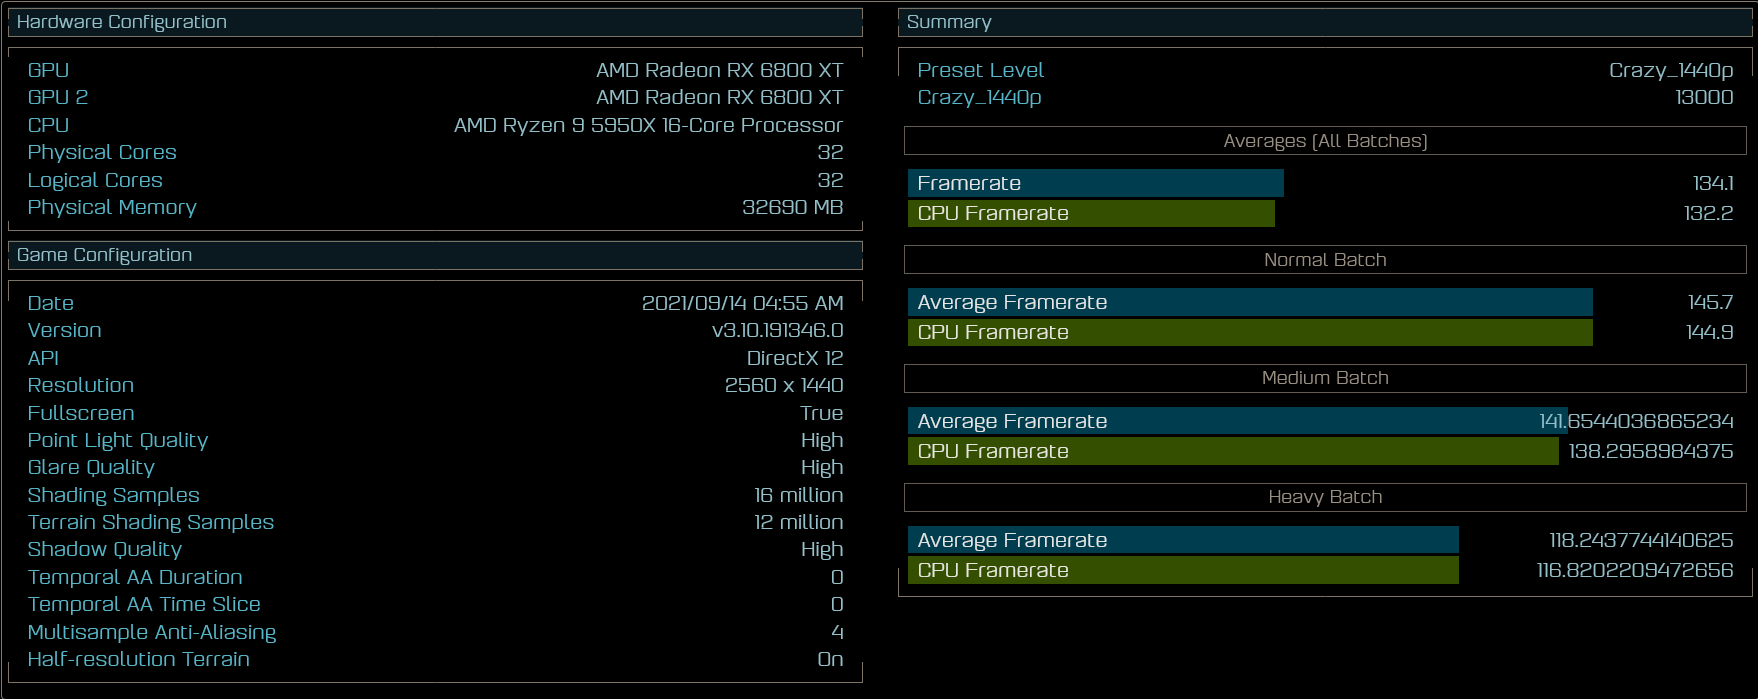Click the Multisample Anti-Aliasing label

click(x=152, y=632)
